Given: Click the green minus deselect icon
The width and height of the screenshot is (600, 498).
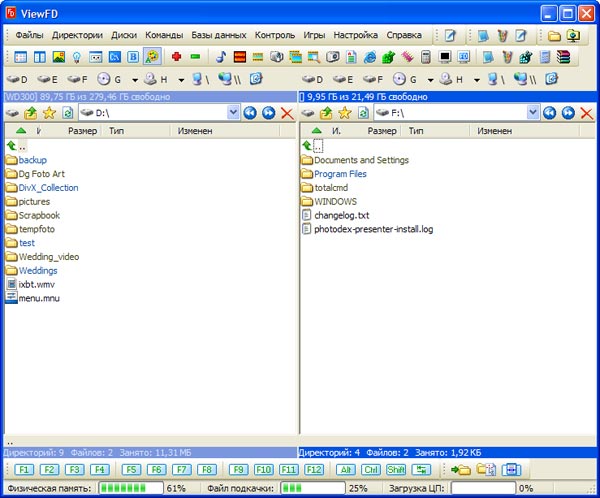Looking at the screenshot, I should (x=196, y=57).
